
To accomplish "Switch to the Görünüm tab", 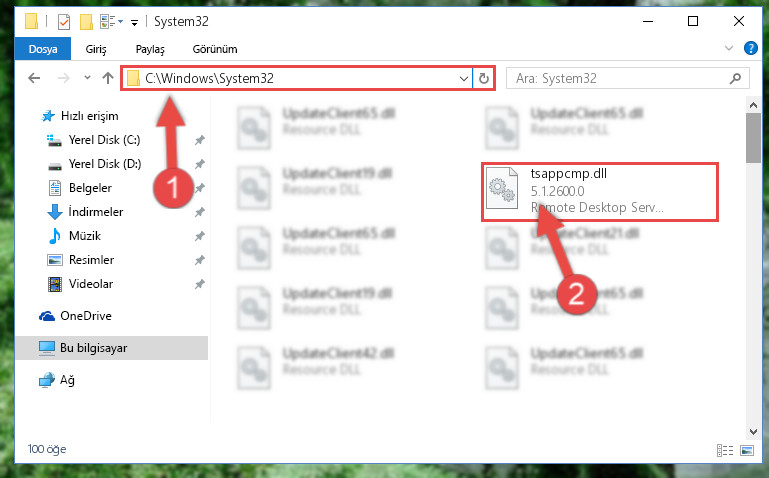I will point(215,49).
